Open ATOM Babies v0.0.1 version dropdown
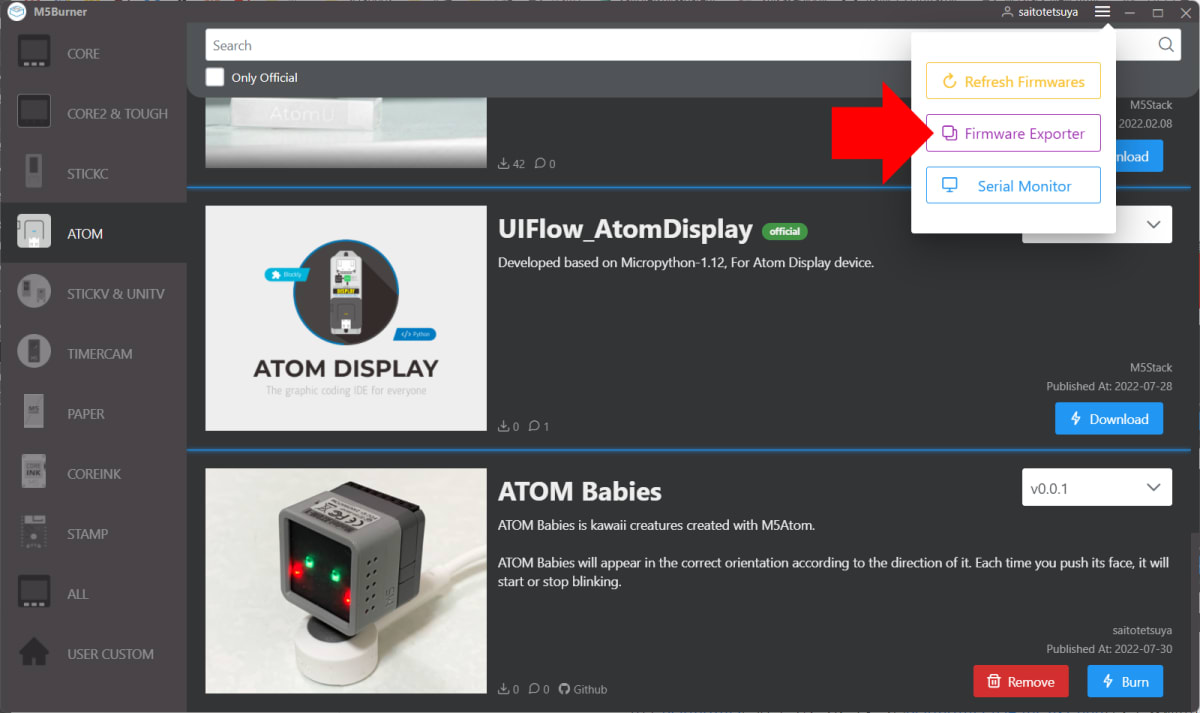 click(x=1096, y=489)
